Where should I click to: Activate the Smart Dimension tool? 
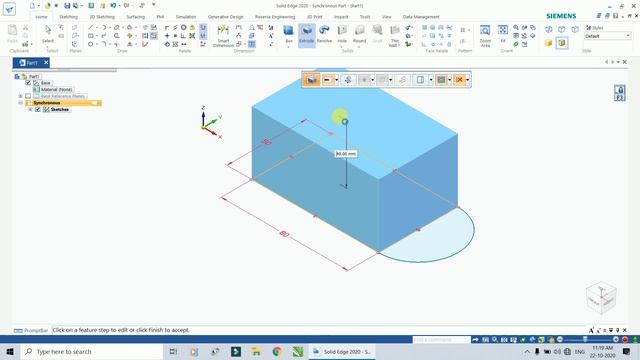tap(223, 36)
